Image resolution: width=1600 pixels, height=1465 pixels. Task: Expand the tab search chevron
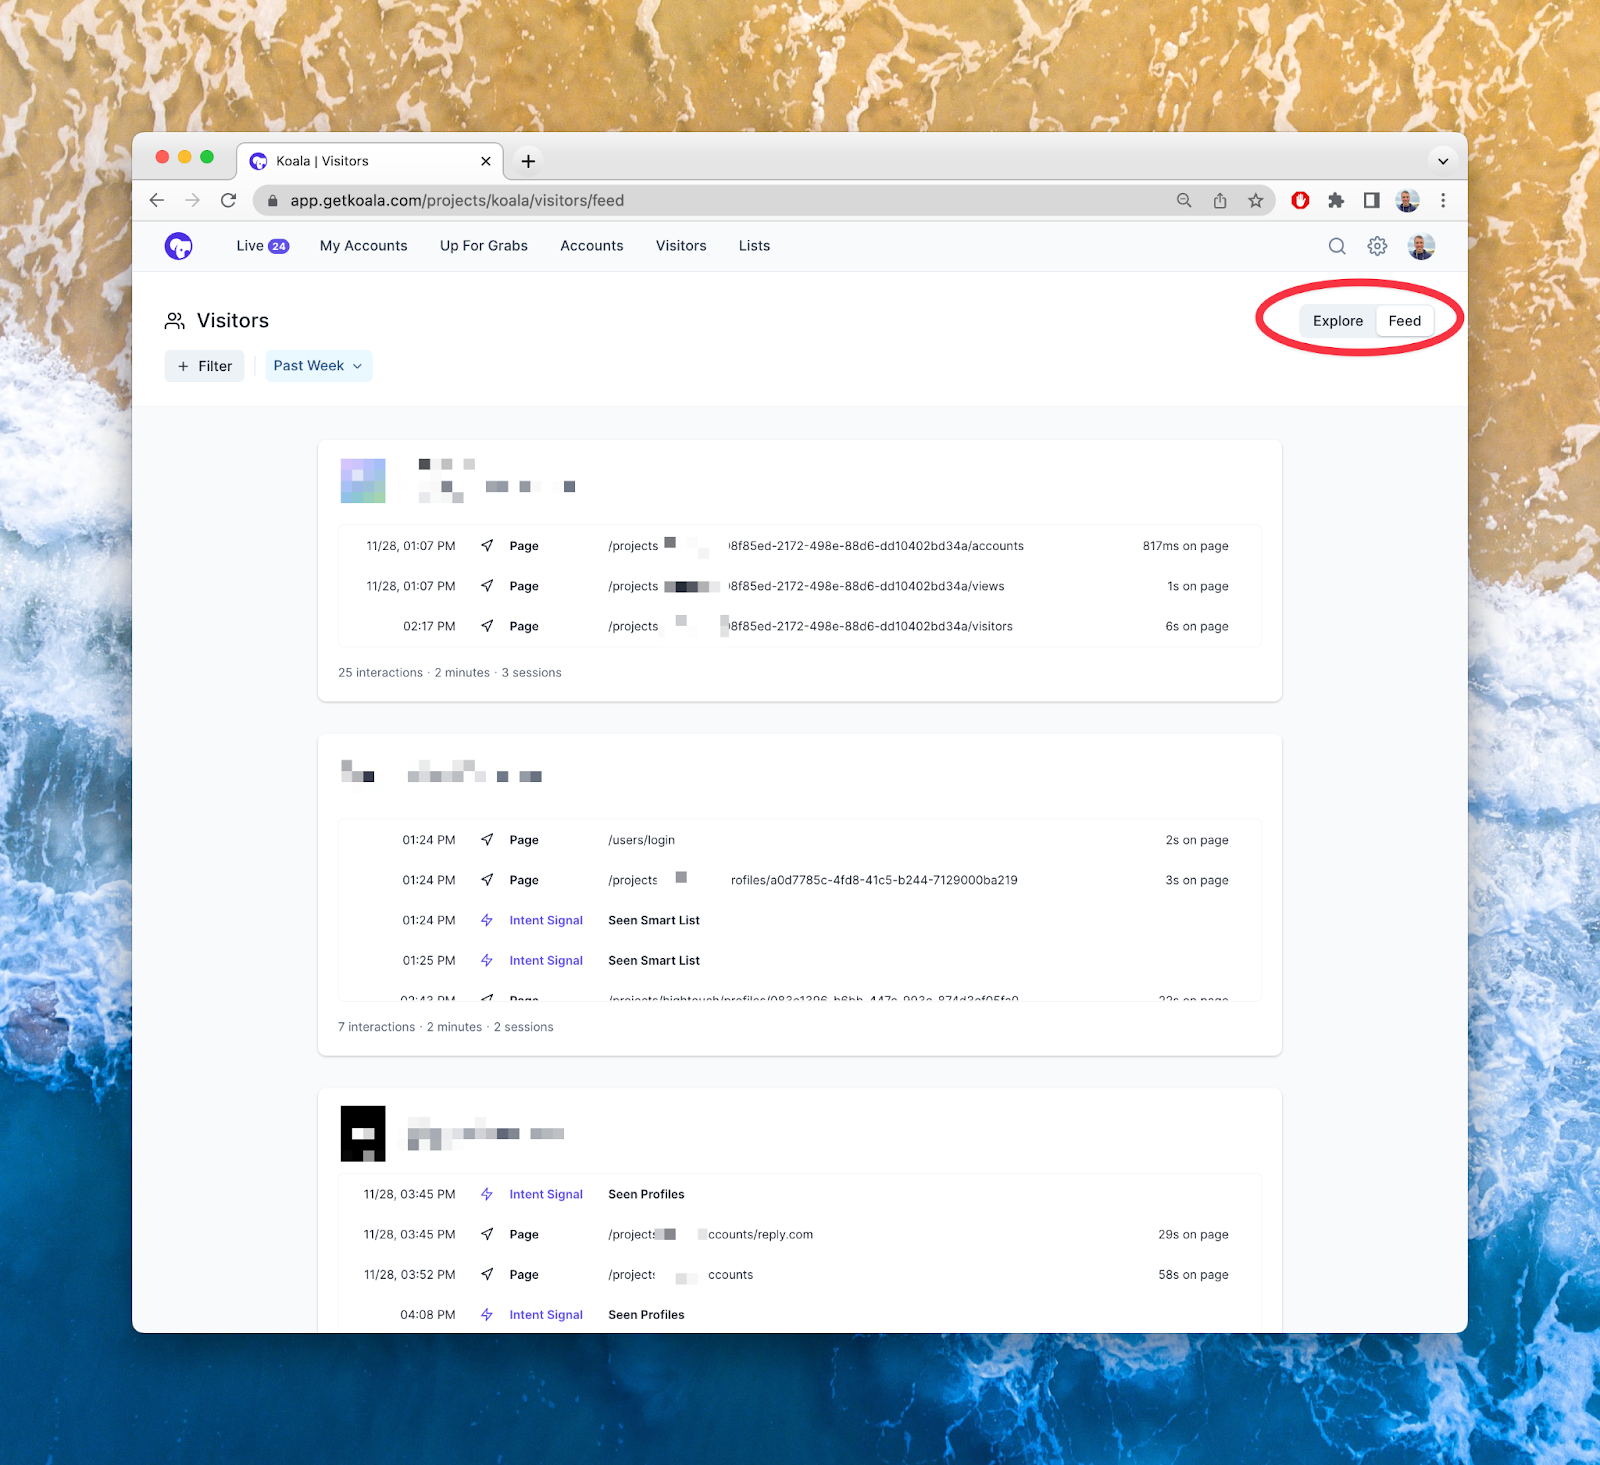coord(1442,161)
